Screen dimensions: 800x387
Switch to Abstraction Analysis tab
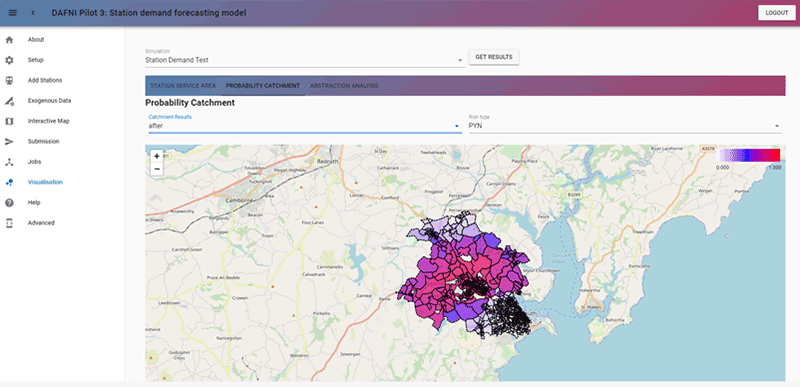click(x=344, y=86)
